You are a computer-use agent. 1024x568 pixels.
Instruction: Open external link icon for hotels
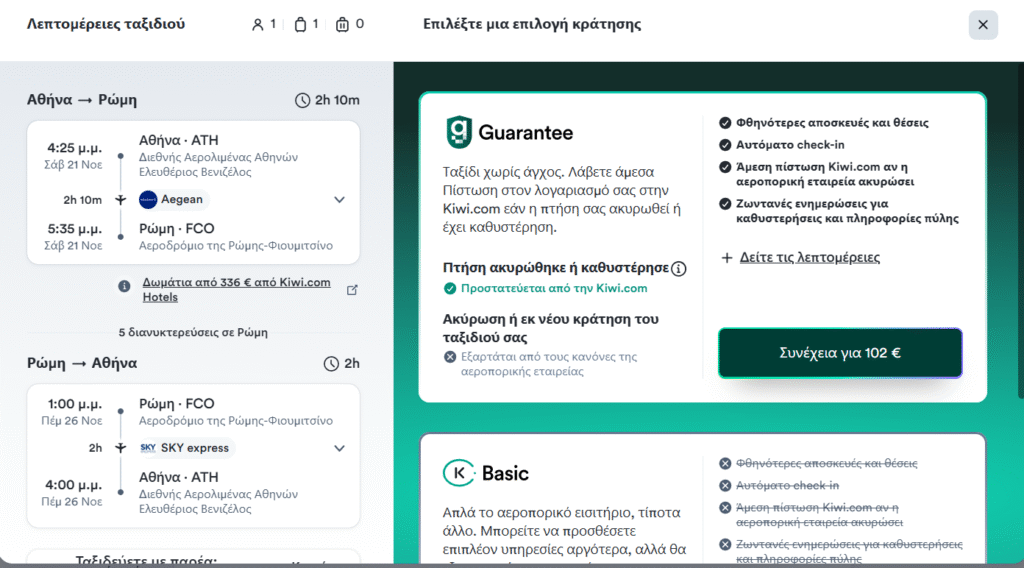[x=351, y=290]
